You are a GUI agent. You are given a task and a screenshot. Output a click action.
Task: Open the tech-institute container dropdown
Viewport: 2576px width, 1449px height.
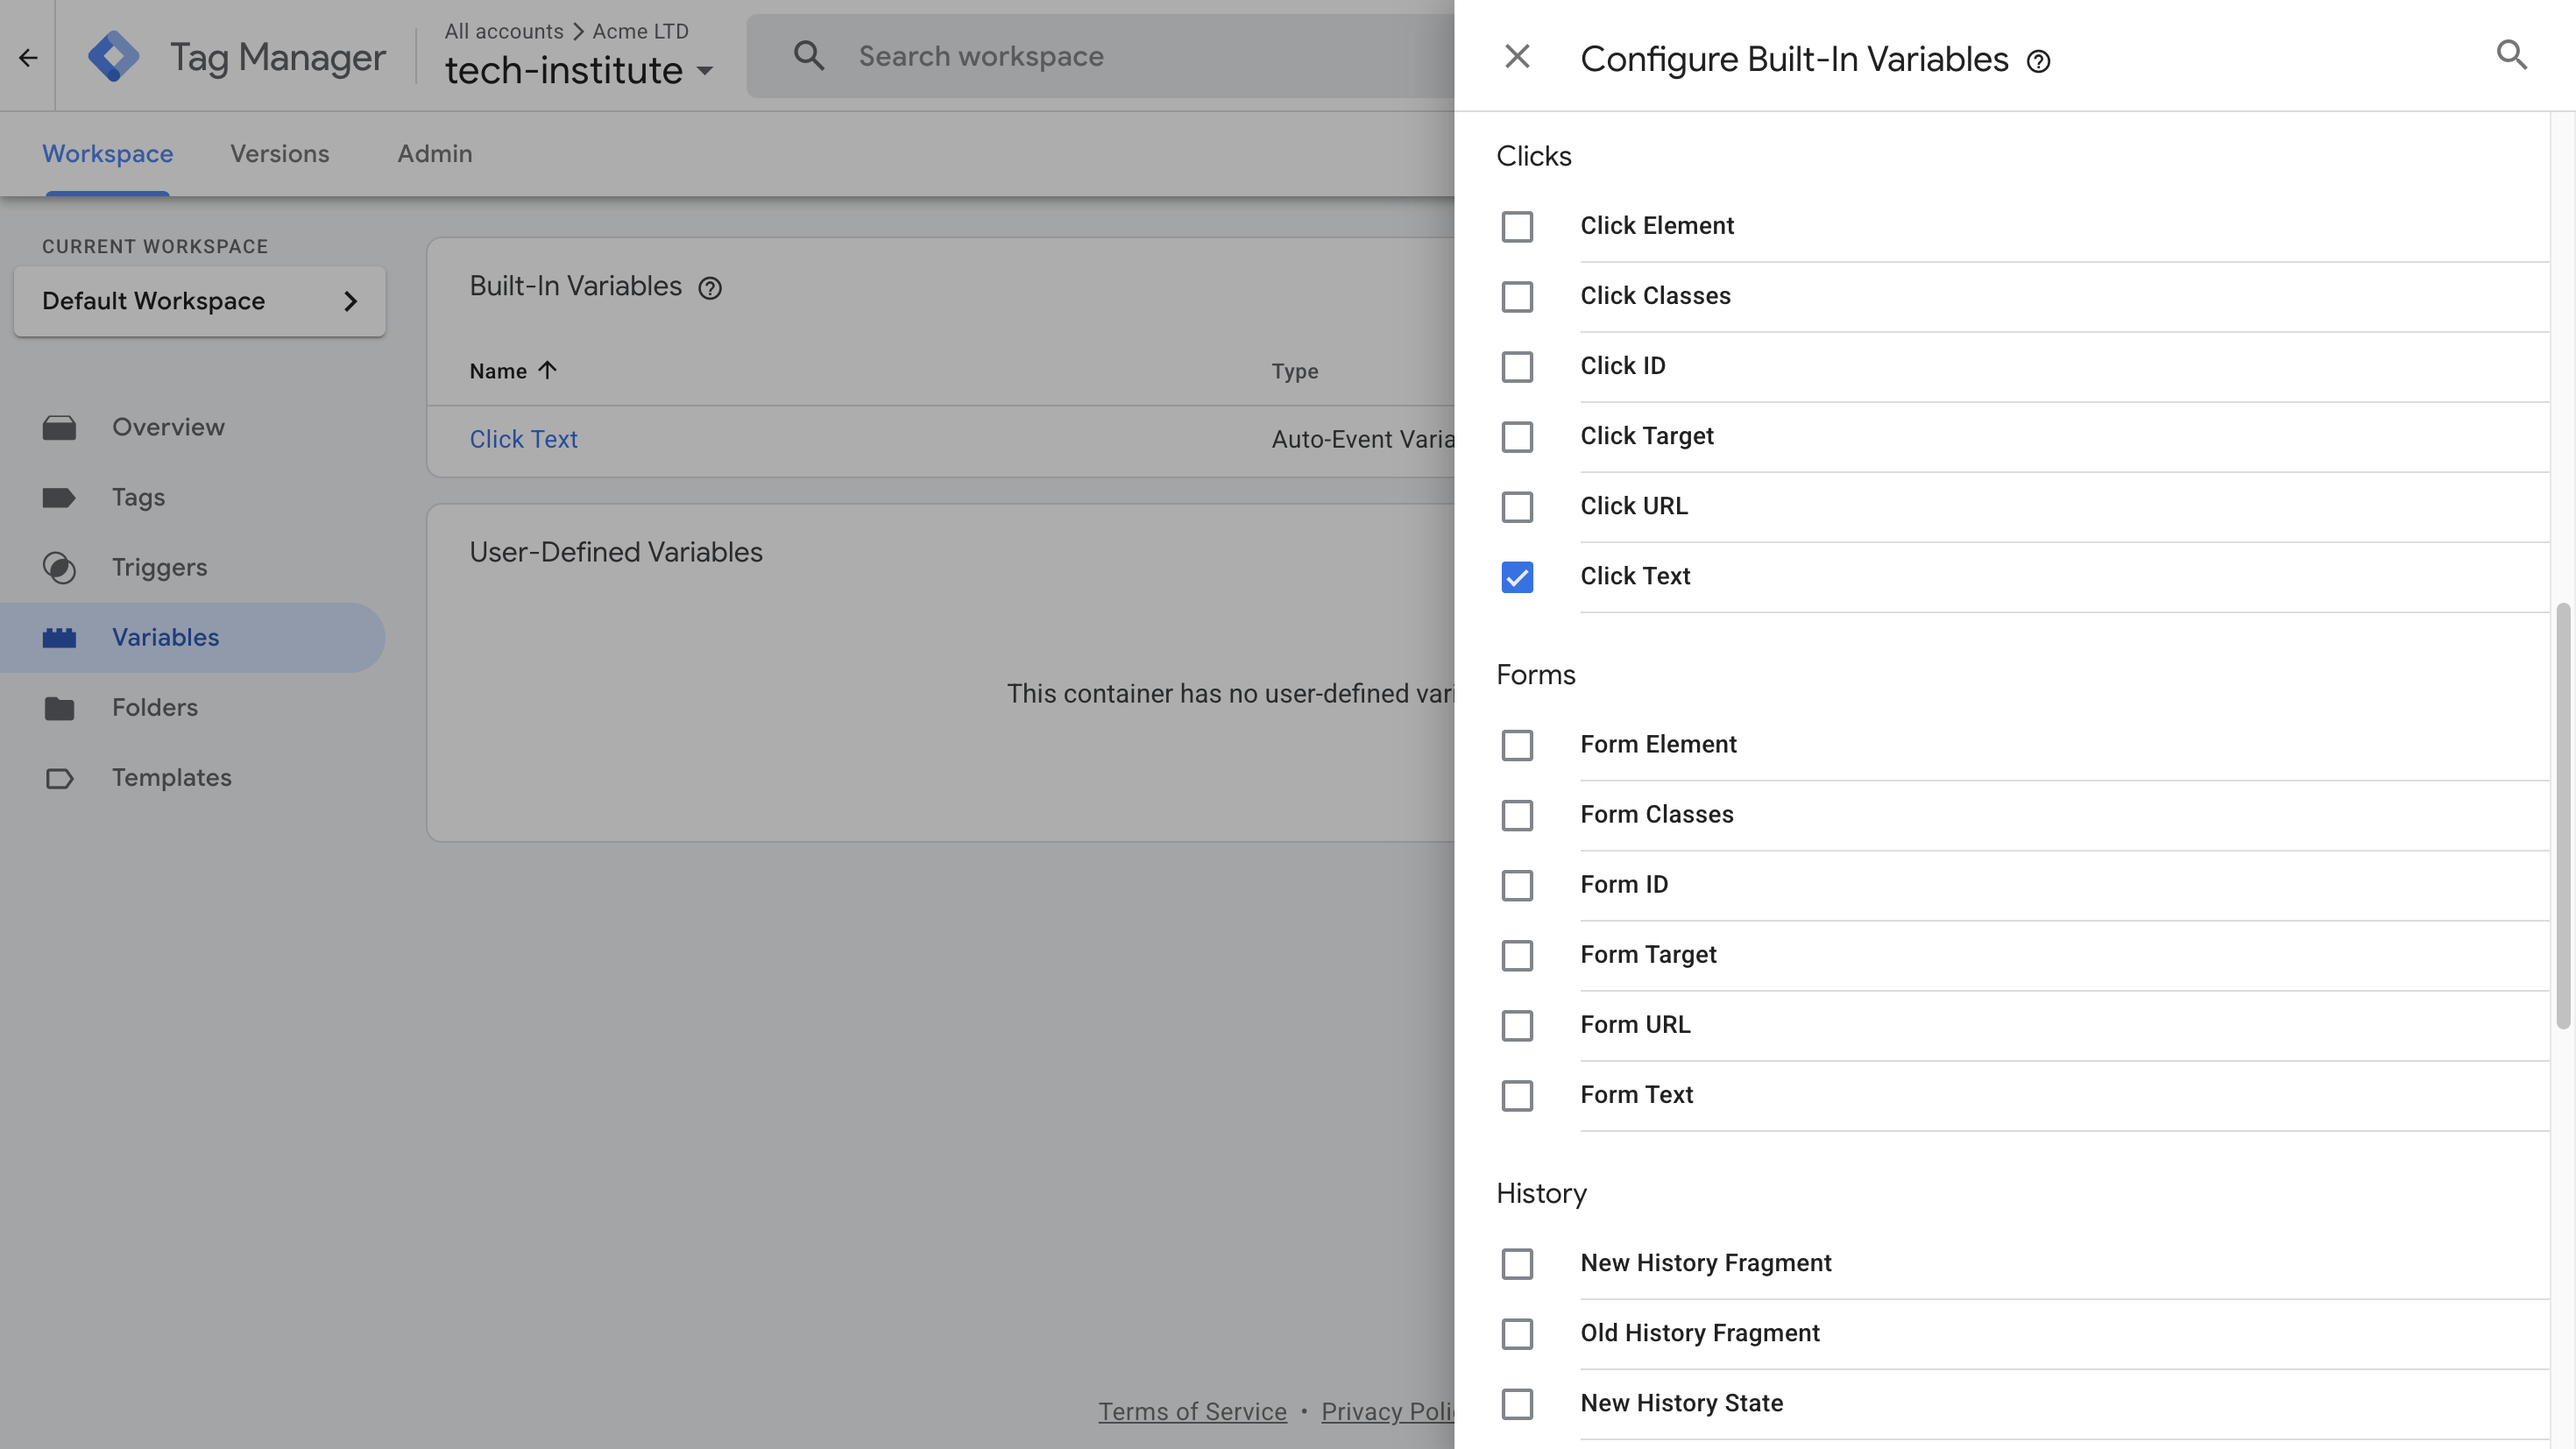click(579, 70)
